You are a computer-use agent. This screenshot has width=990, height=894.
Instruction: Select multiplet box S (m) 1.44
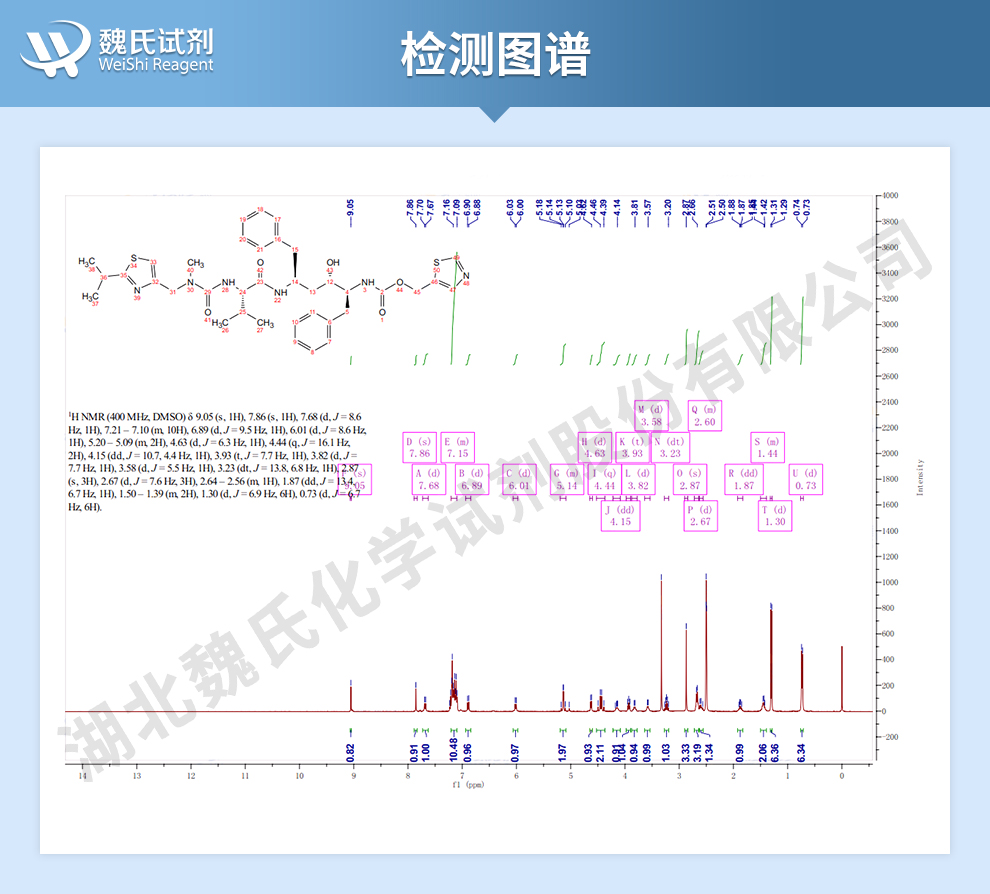[x=767, y=447]
